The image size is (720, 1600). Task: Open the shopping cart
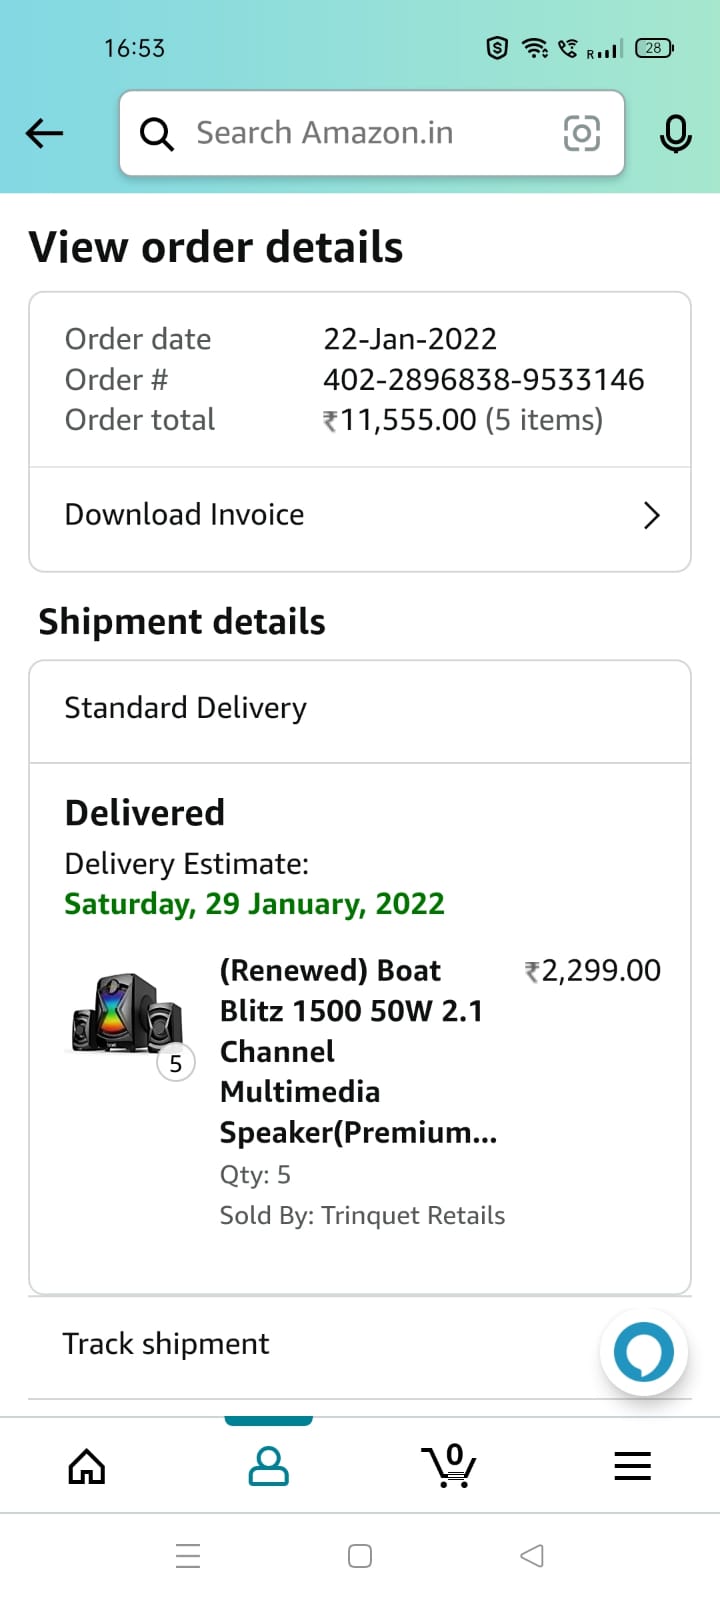point(450,1467)
